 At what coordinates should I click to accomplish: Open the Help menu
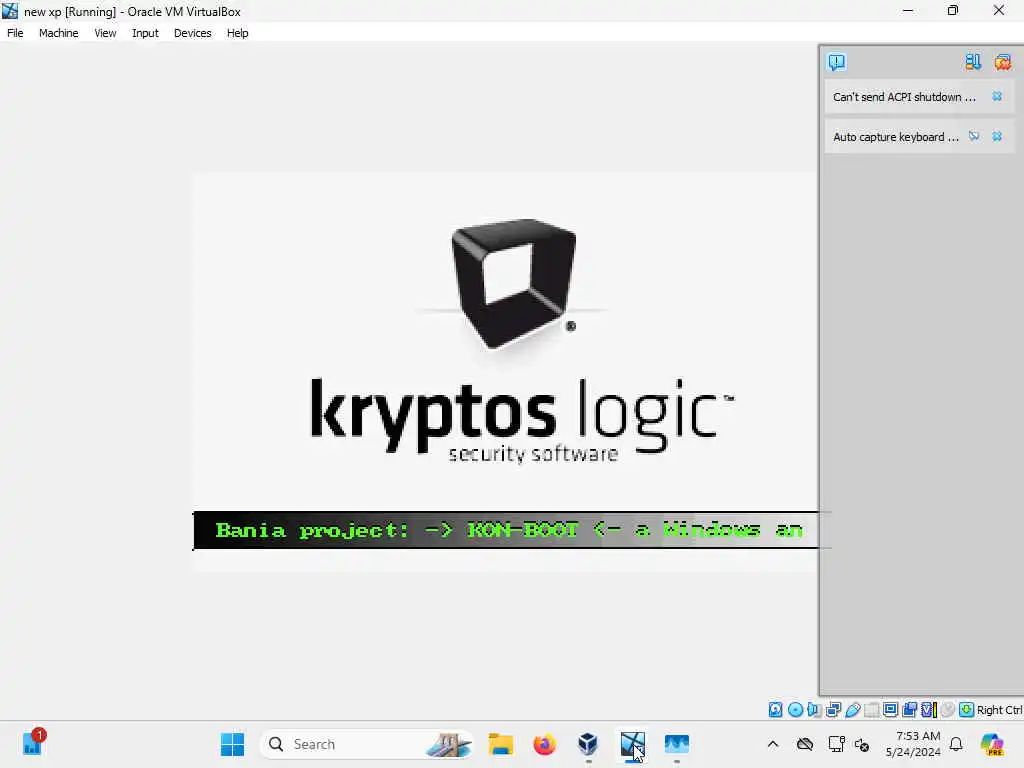[x=238, y=33]
